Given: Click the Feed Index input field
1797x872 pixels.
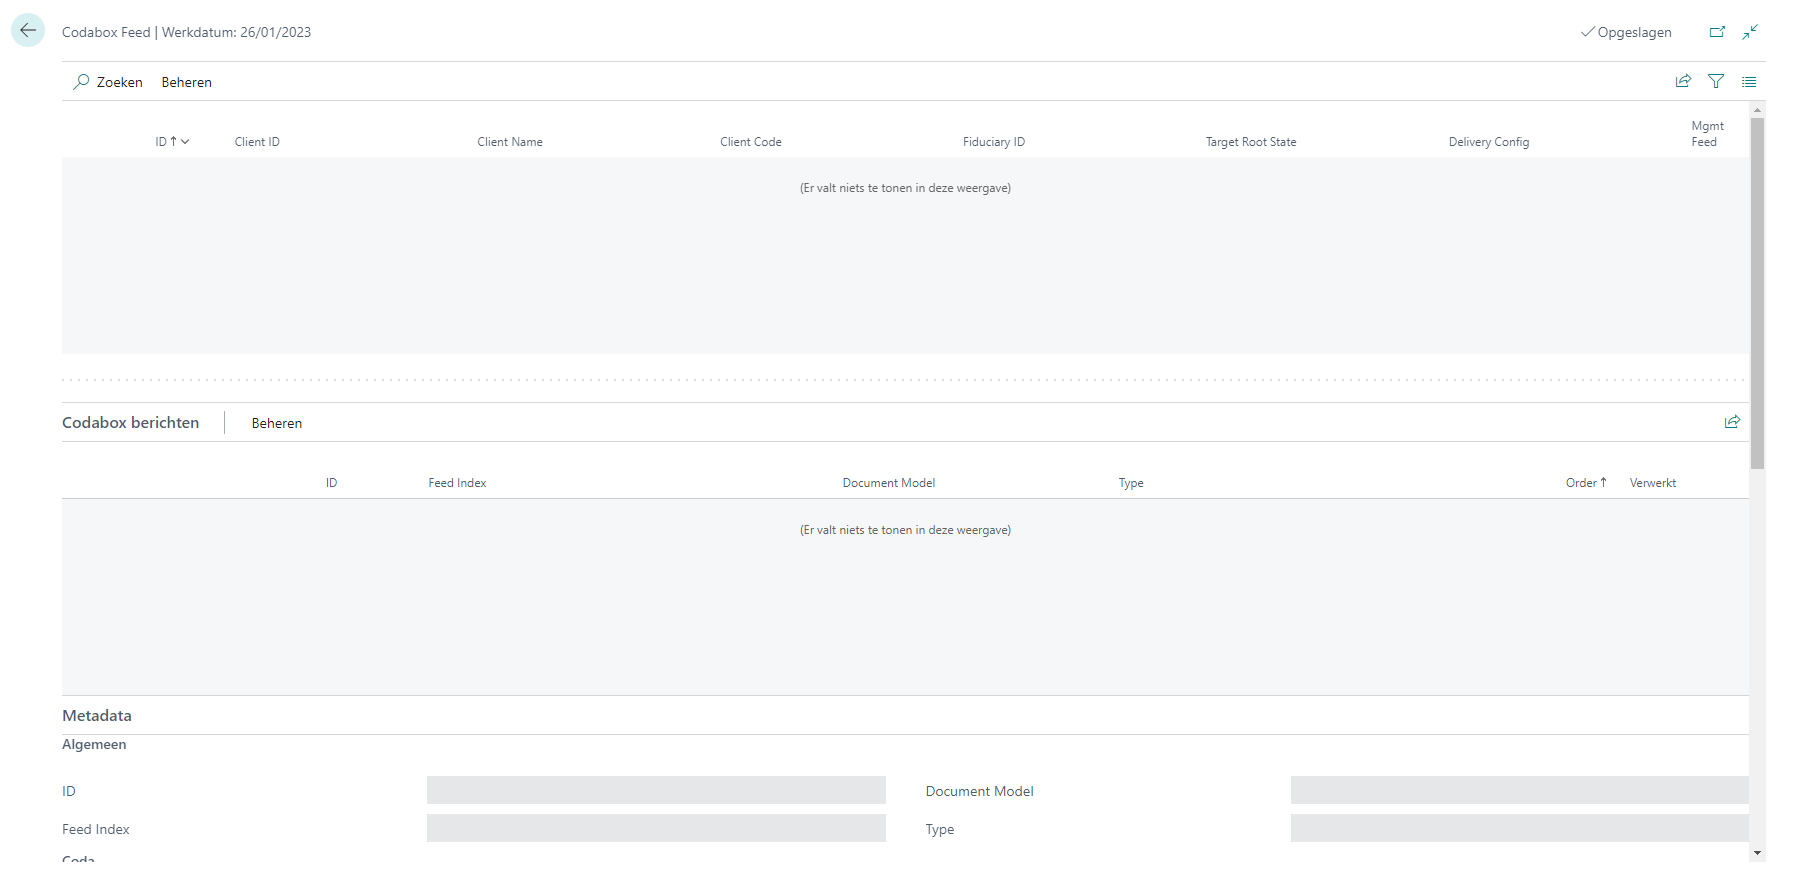Looking at the screenshot, I should (656, 829).
